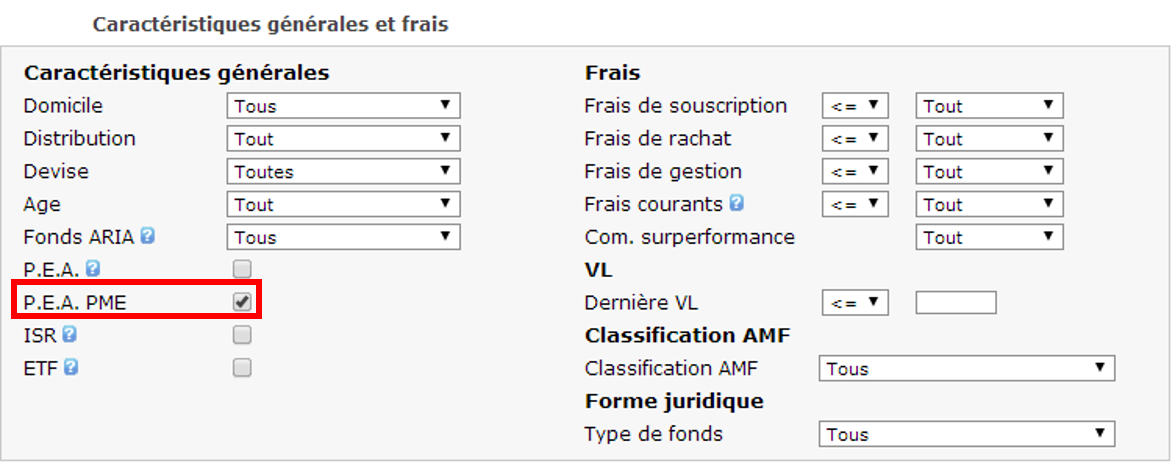Open the ISR help icon
The image size is (1175, 469).
coord(69,335)
